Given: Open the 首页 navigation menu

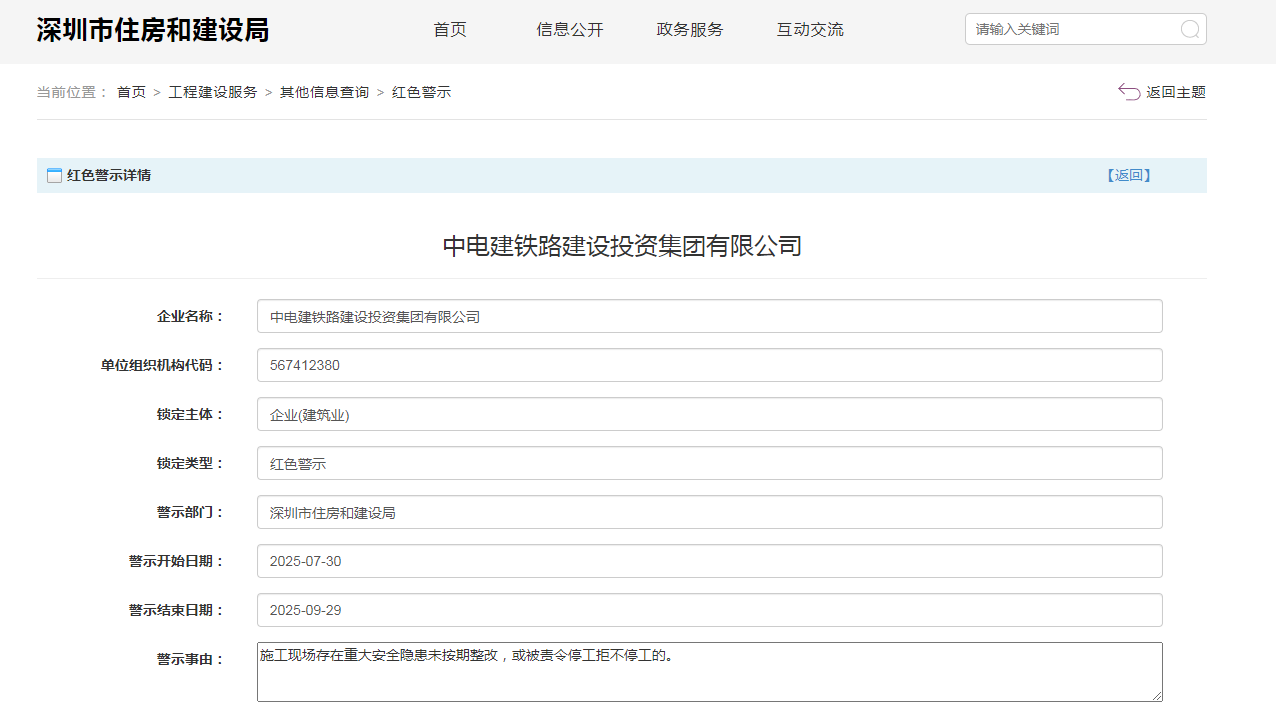Looking at the screenshot, I should click(x=450, y=30).
